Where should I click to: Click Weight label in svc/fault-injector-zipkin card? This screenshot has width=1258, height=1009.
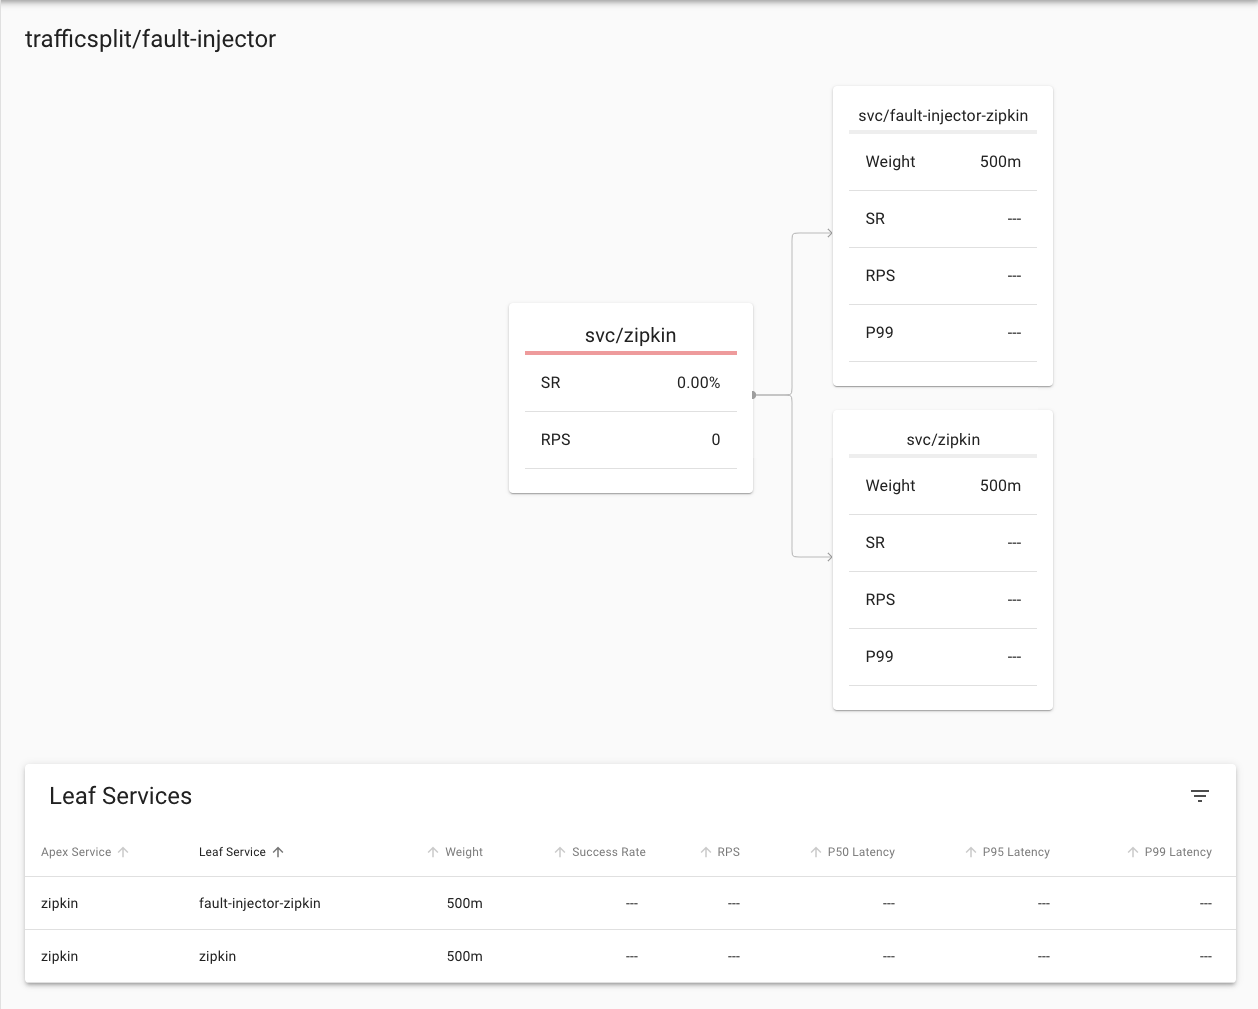(x=890, y=162)
